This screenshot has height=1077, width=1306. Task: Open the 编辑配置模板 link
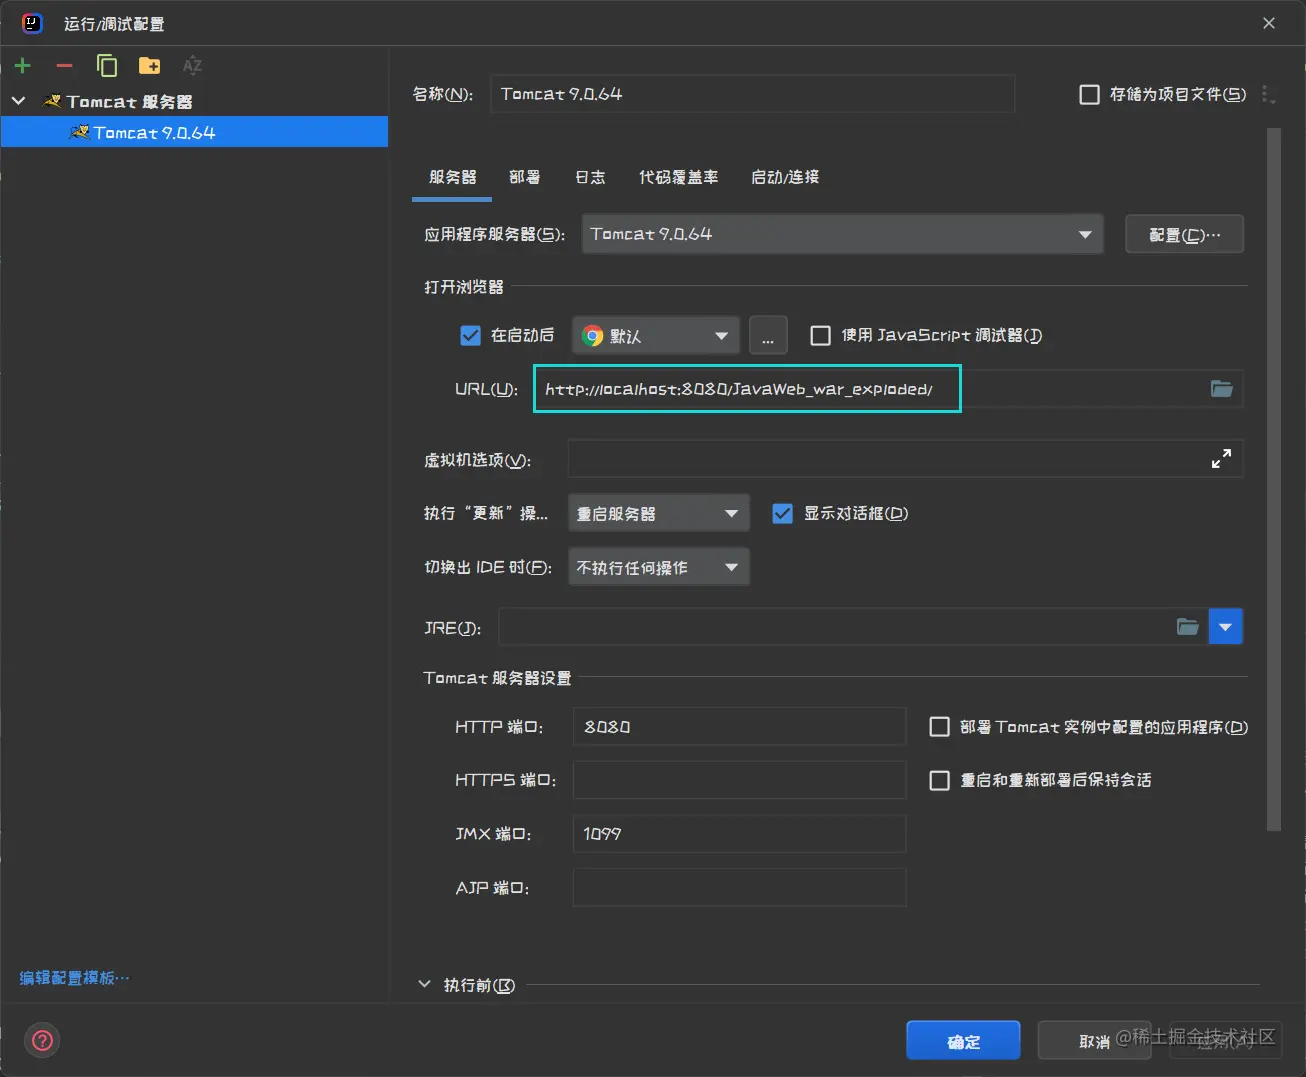pyautogui.click(x=74, y=978)
